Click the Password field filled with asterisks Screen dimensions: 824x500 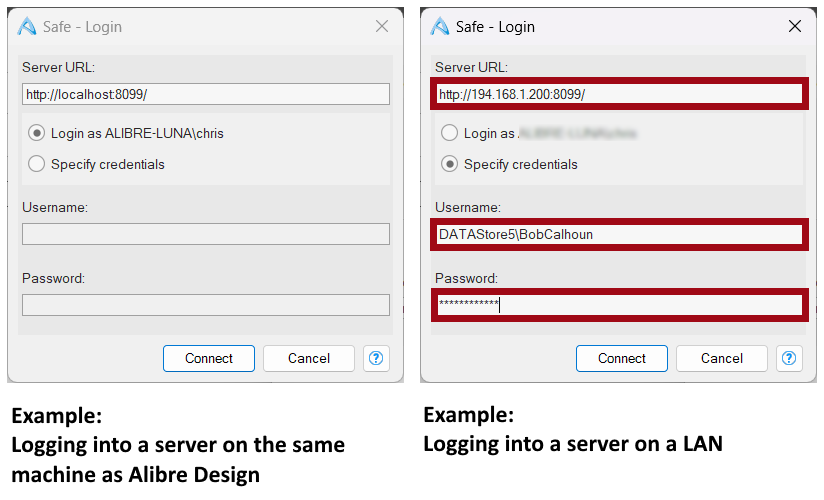(x=619, y=305)
